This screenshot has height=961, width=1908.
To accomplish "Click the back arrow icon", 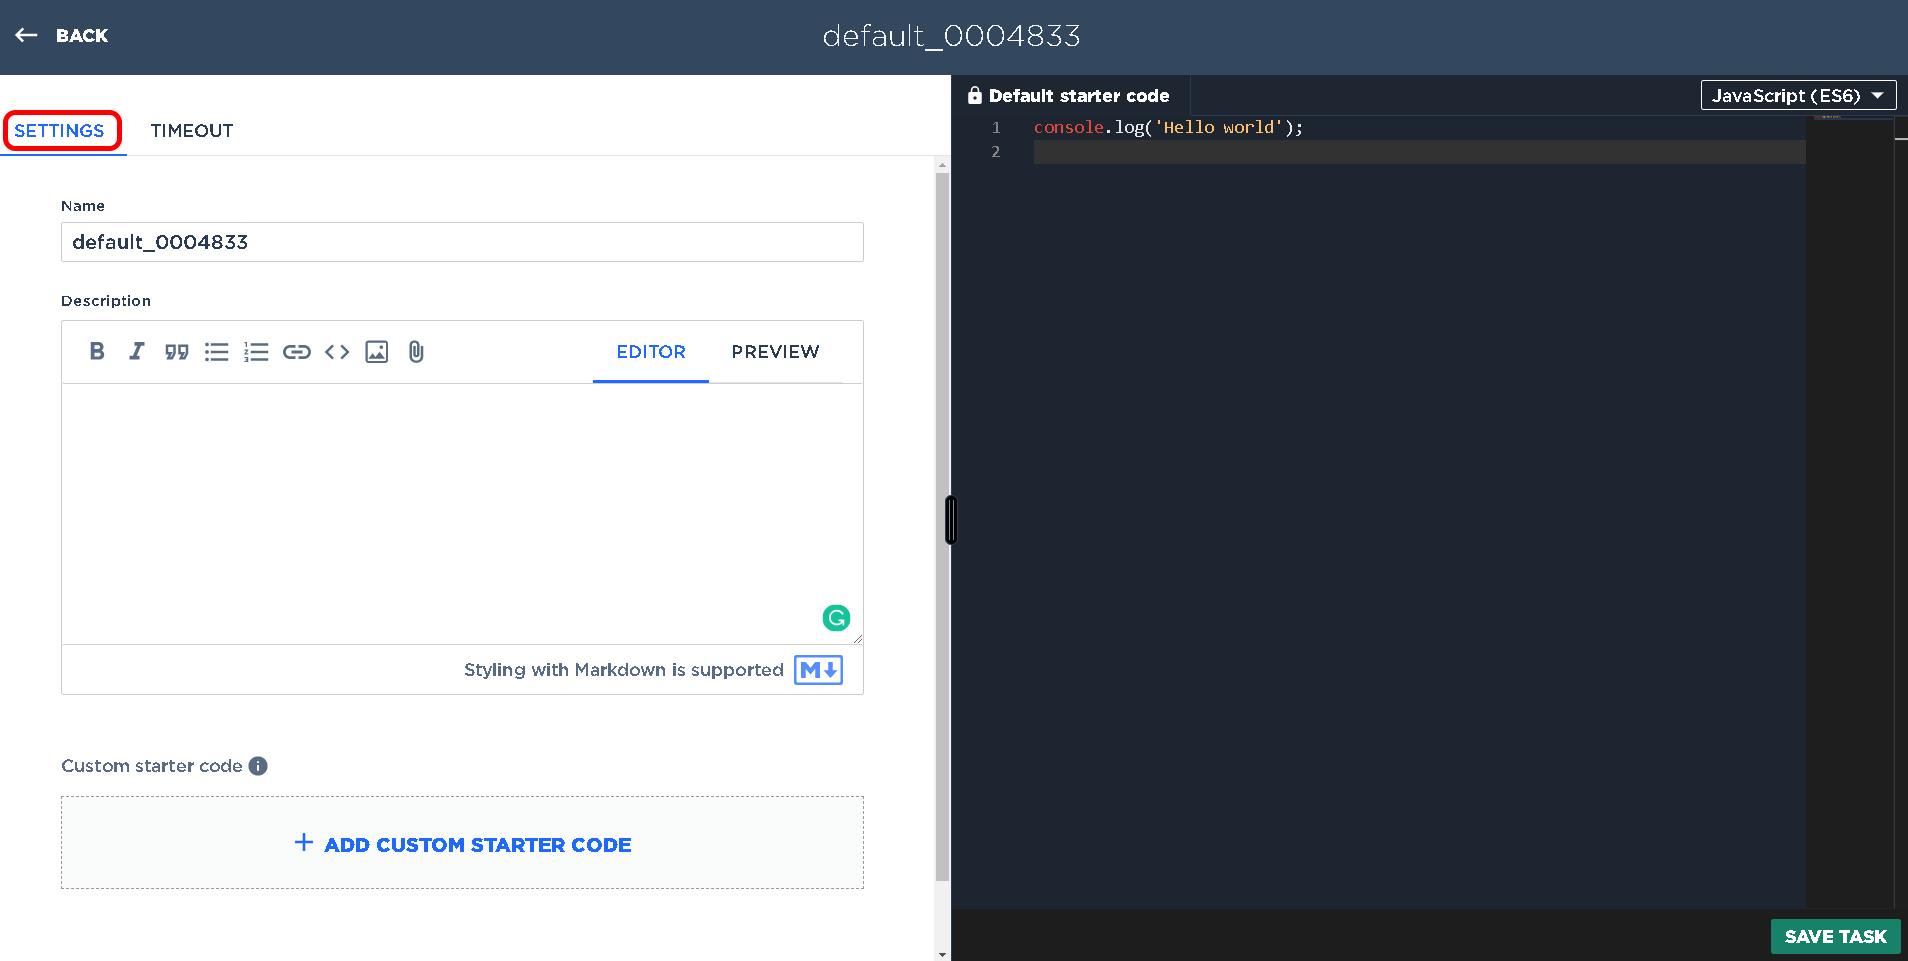I will [26, 36].
